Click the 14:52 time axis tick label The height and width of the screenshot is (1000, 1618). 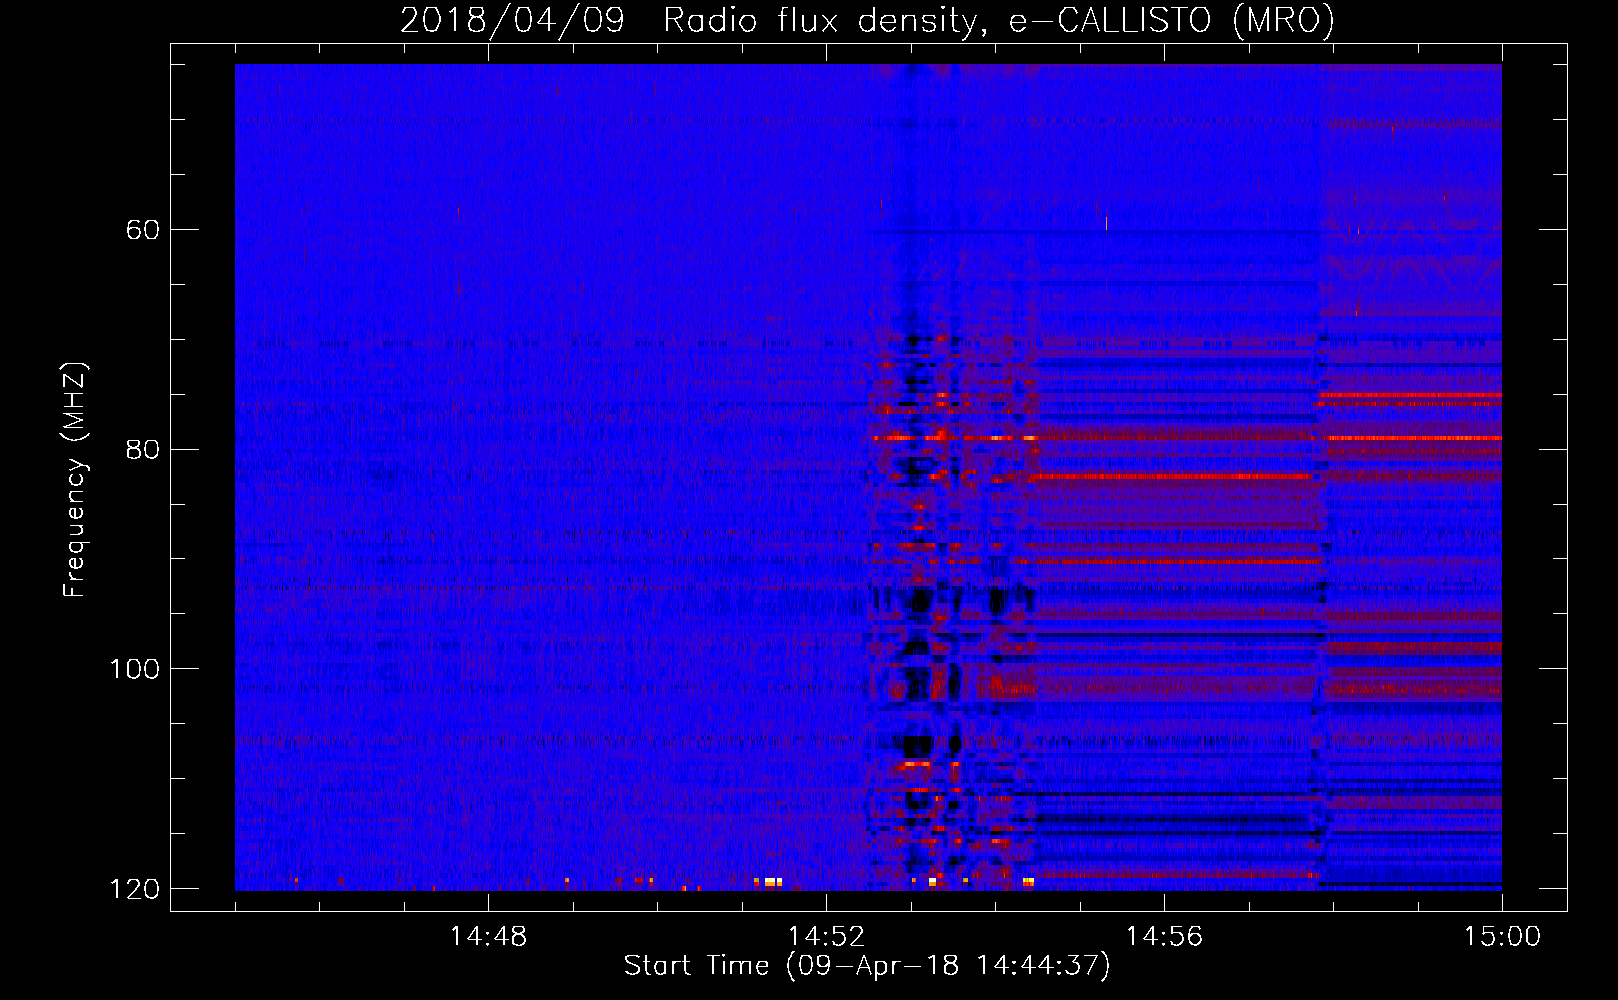(826, 937)
